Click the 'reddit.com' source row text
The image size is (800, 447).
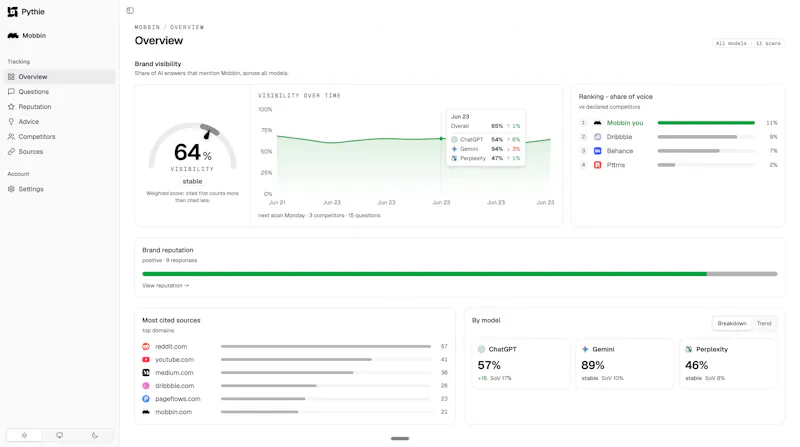click(x=171, y=346)
